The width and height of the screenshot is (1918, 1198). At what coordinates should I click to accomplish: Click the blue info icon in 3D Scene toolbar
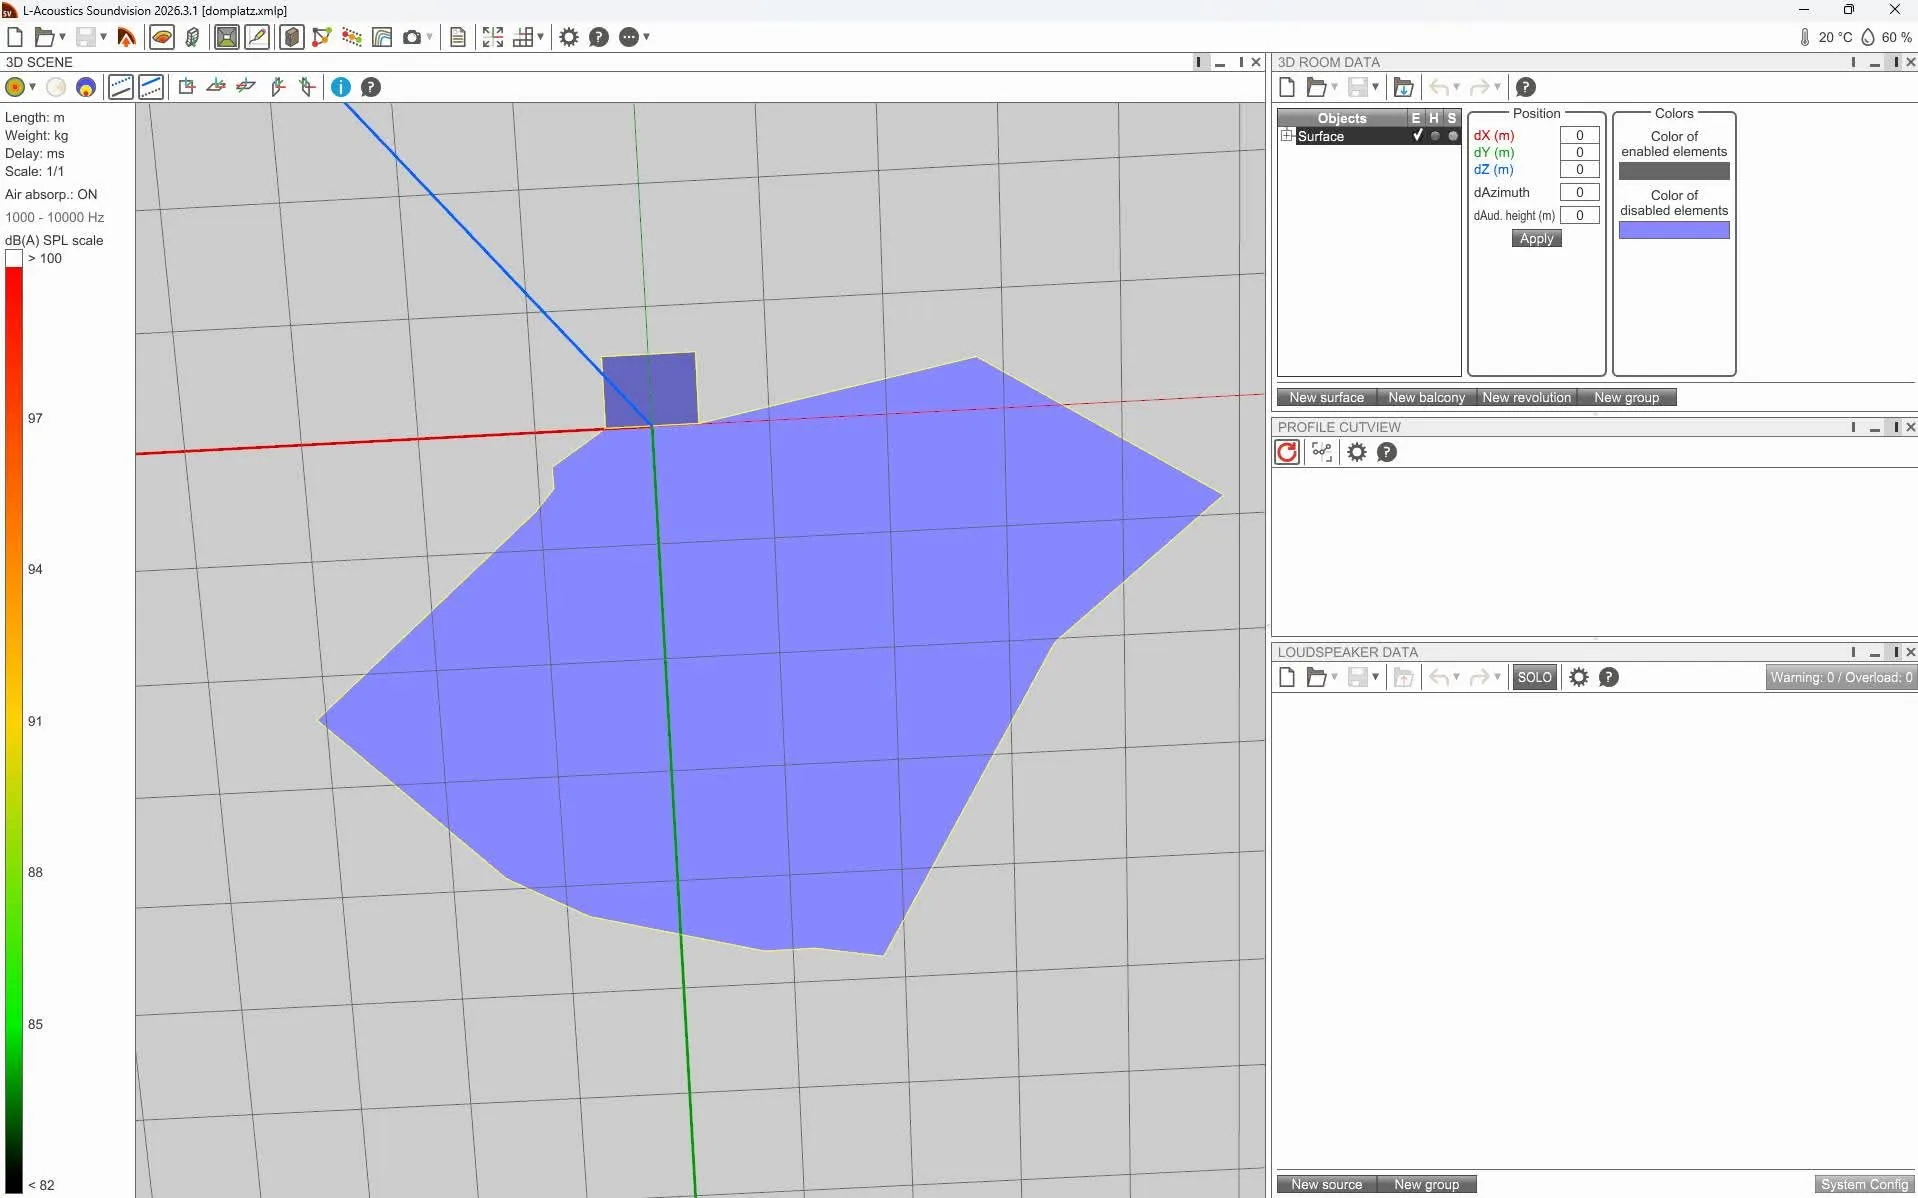click(341, 87)
